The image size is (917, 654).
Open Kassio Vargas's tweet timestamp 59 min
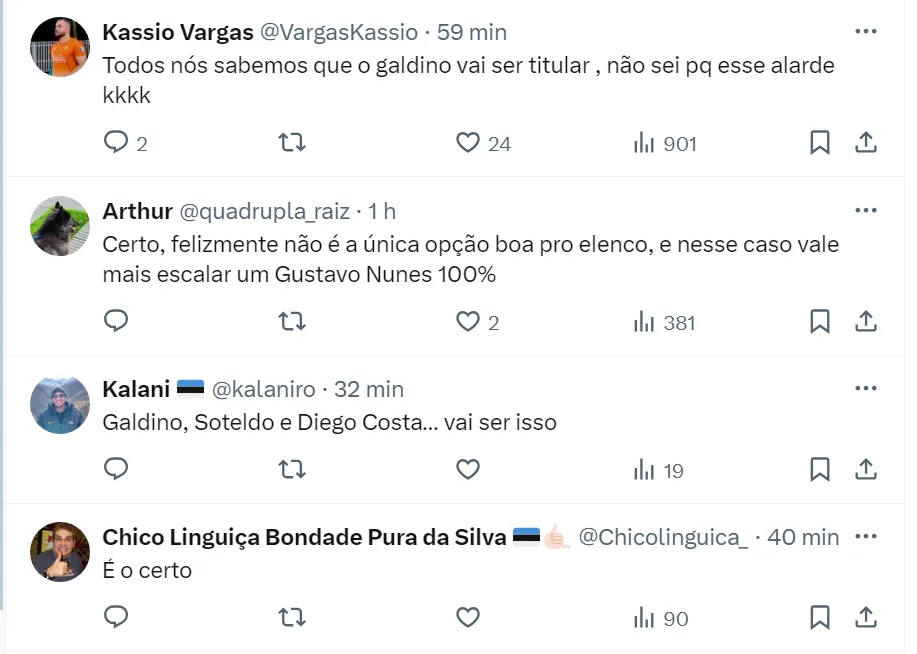tap(472, 32)
